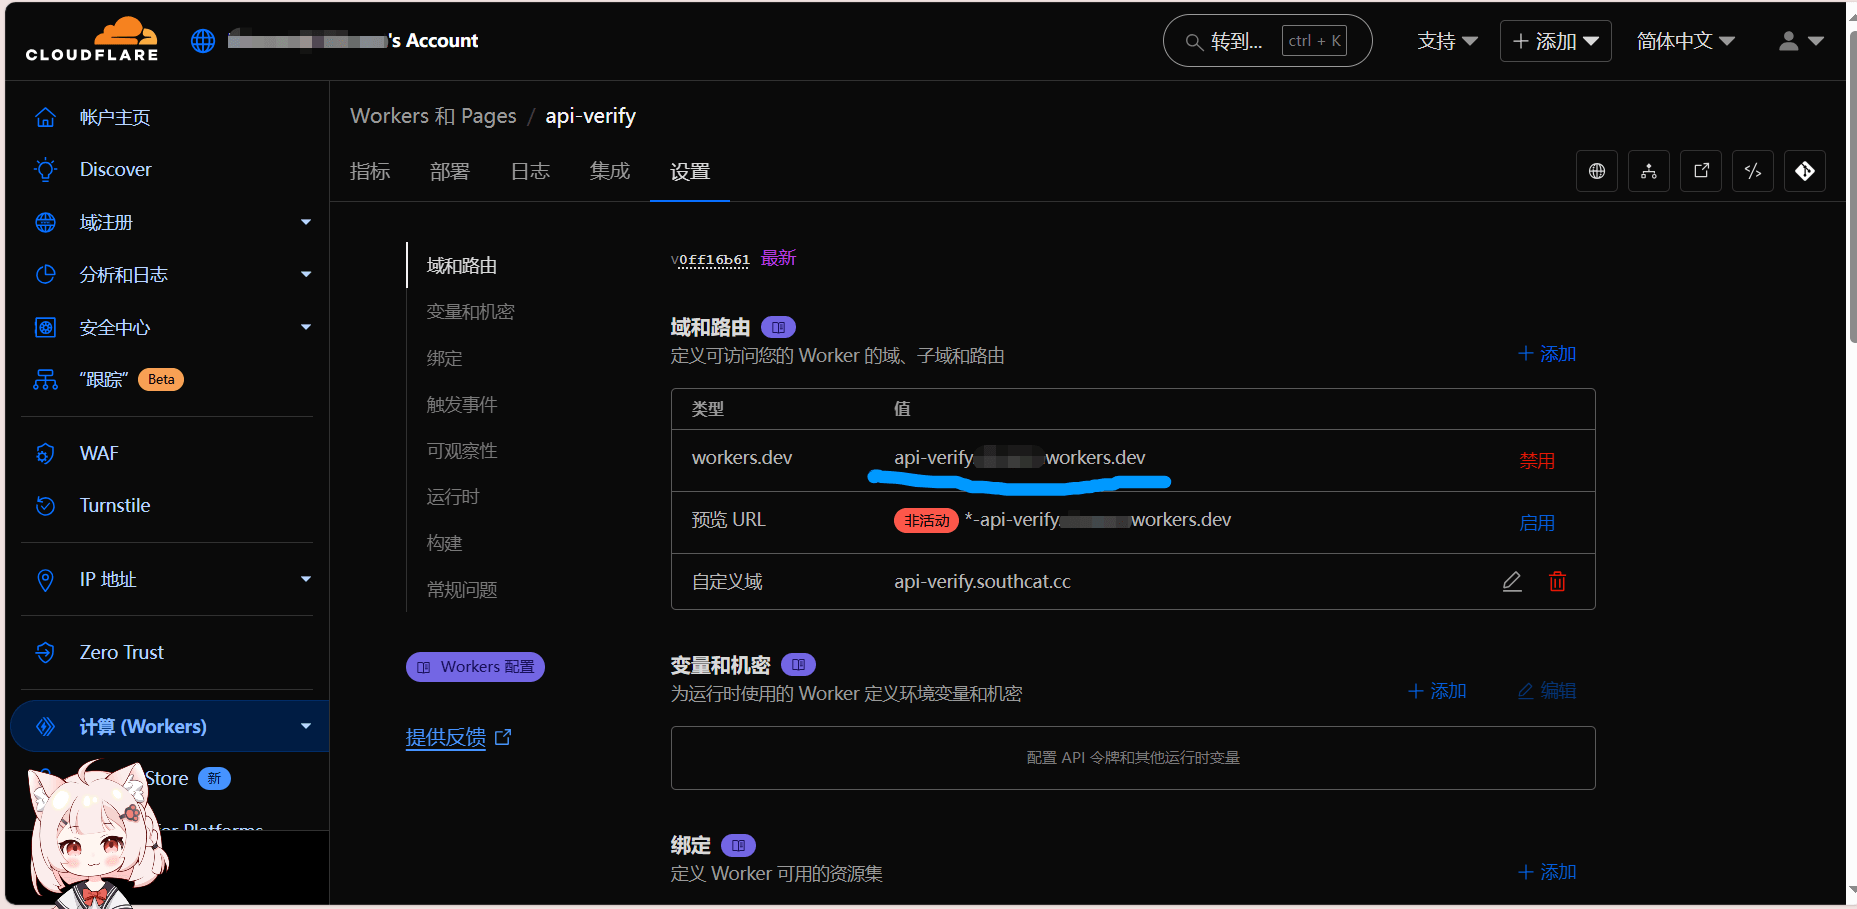Delete the api-verify.southcat.cc custom domain
The height and width of the screenshot is (909, 1857).
(x=1557, y=582)
